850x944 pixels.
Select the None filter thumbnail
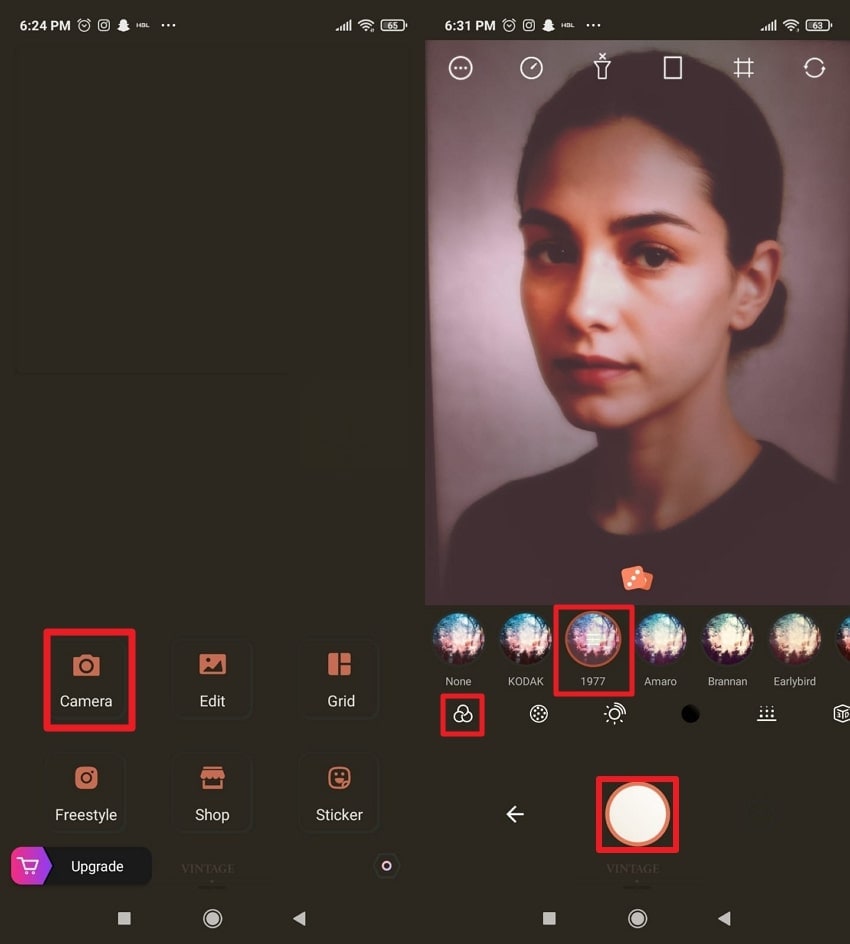458,639
